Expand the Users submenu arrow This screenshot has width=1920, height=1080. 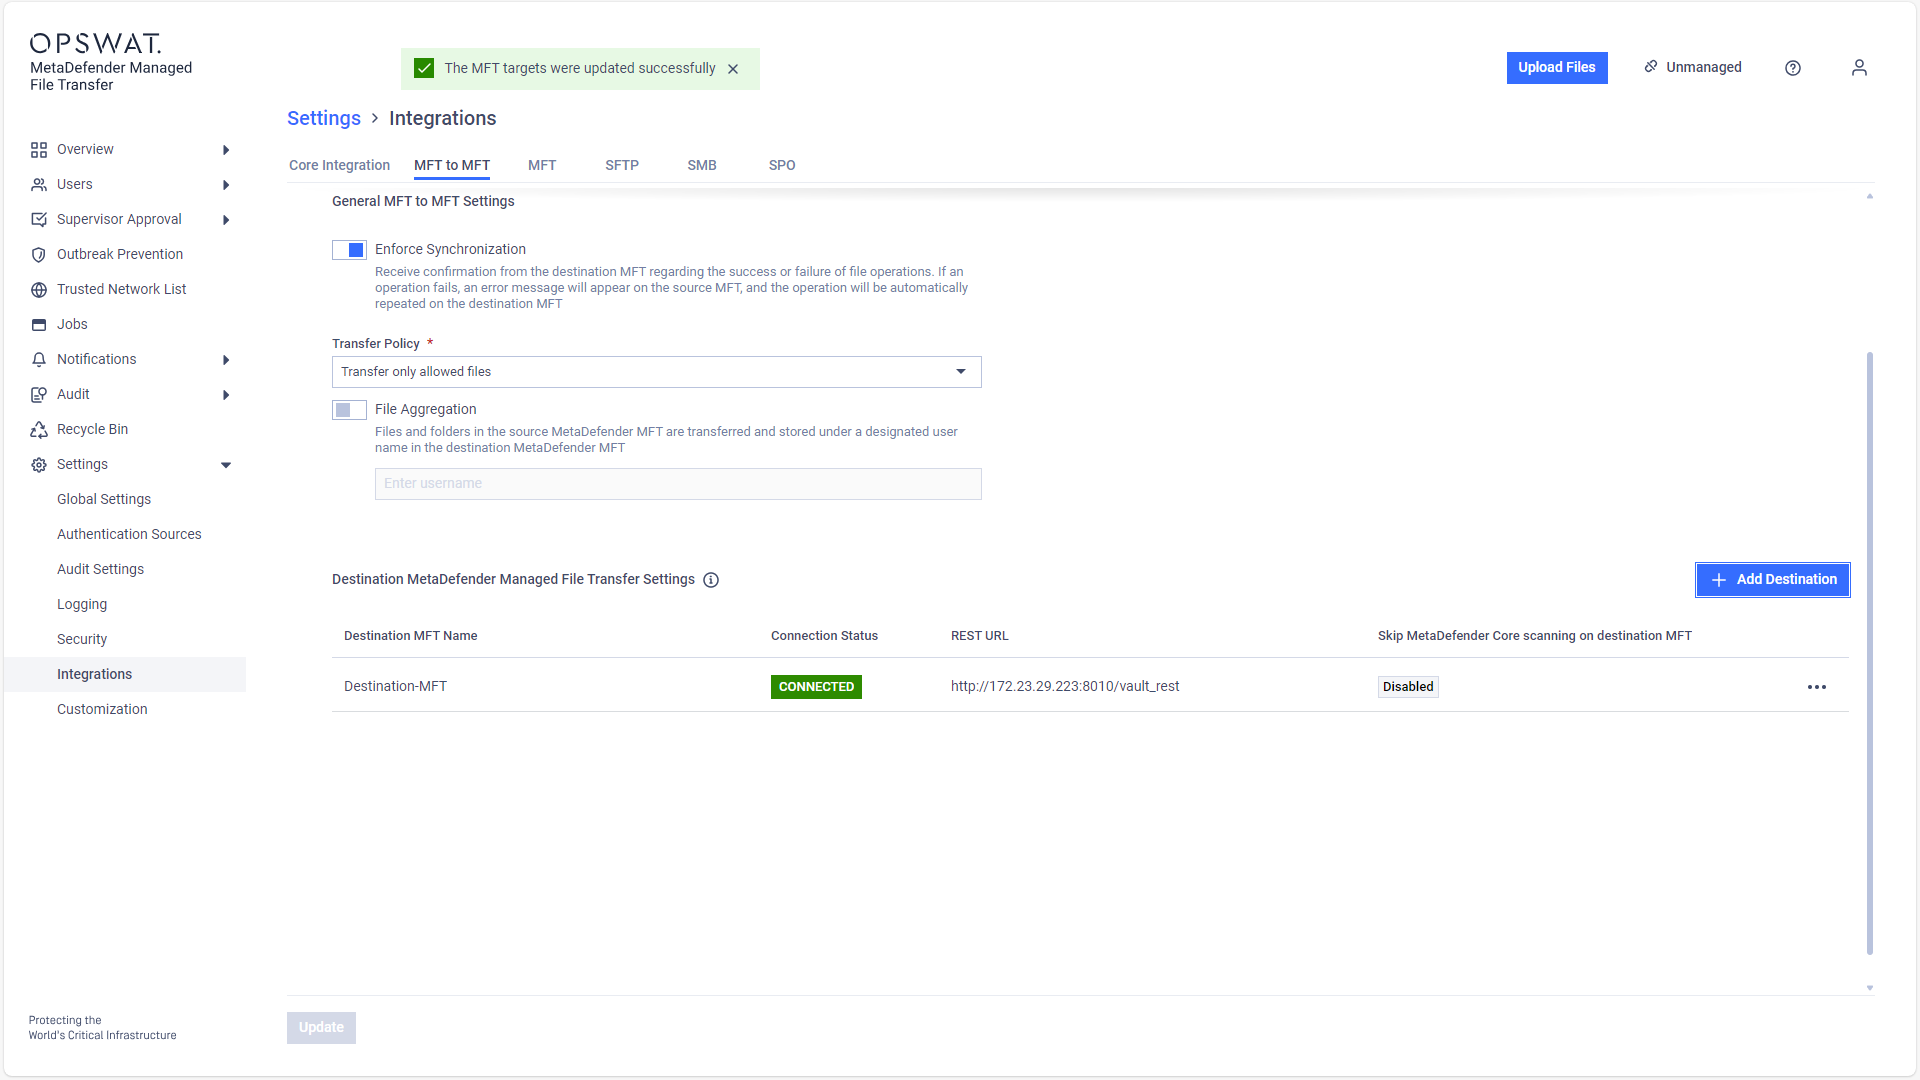226,185
